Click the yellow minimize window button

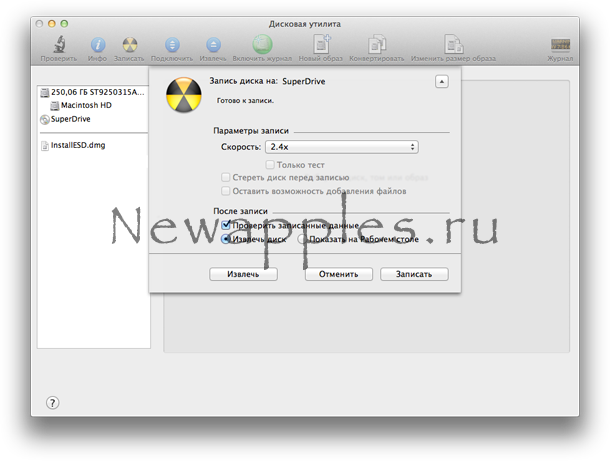point(52,24)
